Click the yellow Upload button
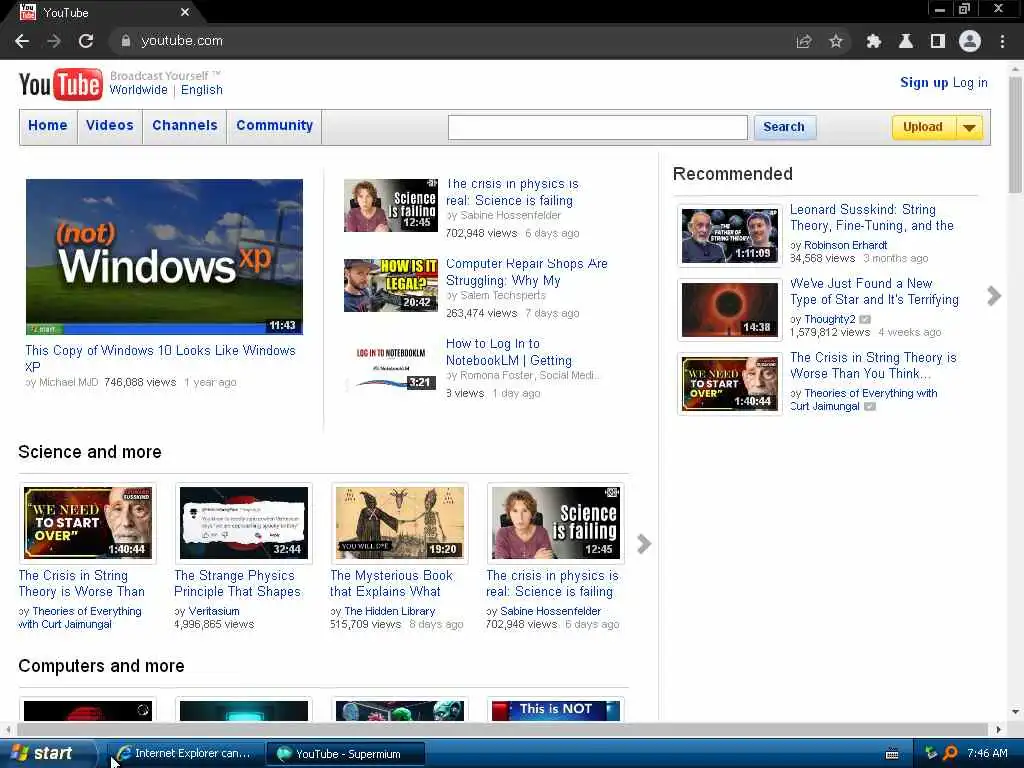This screenshot has height=768, width=1024. 923,127
